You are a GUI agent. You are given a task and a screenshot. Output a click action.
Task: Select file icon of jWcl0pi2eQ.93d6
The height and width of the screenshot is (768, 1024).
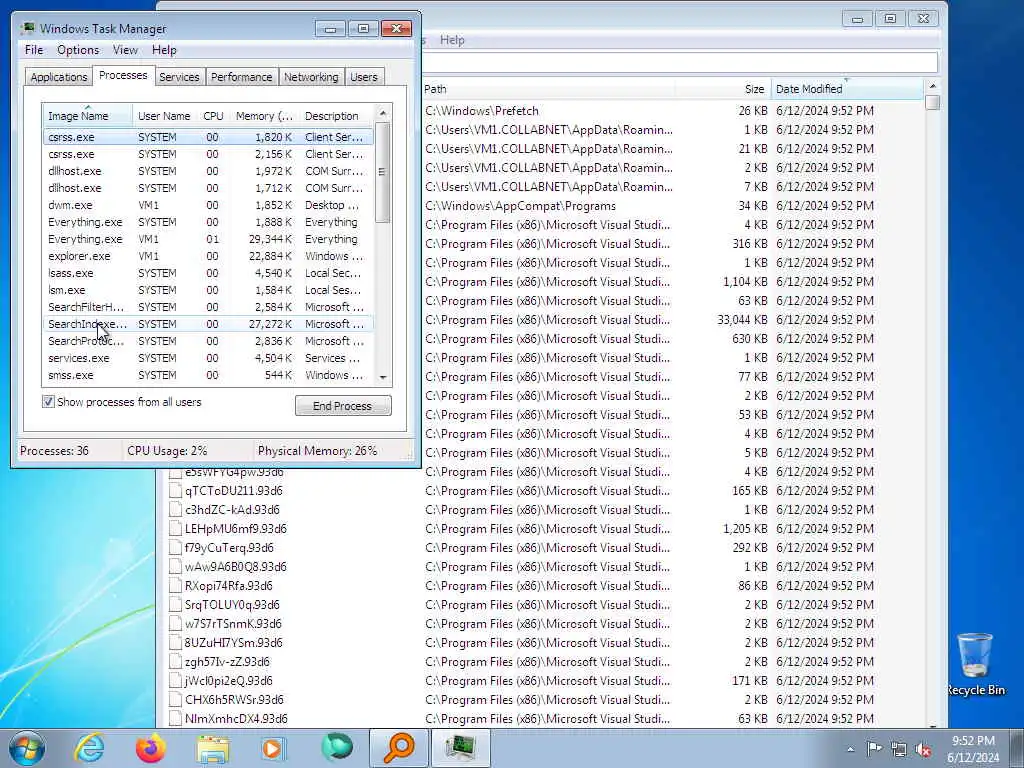175,680
